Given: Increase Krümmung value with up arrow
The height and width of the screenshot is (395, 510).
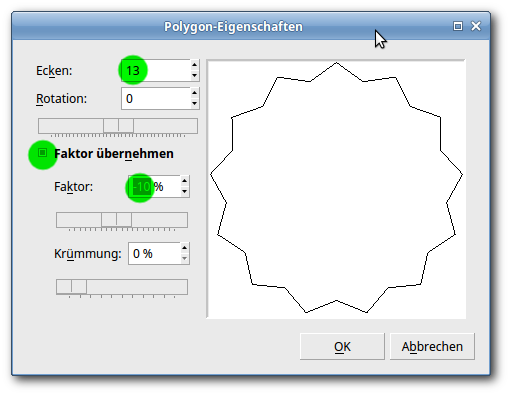Looking at the screenshot, I should [185, 248].
